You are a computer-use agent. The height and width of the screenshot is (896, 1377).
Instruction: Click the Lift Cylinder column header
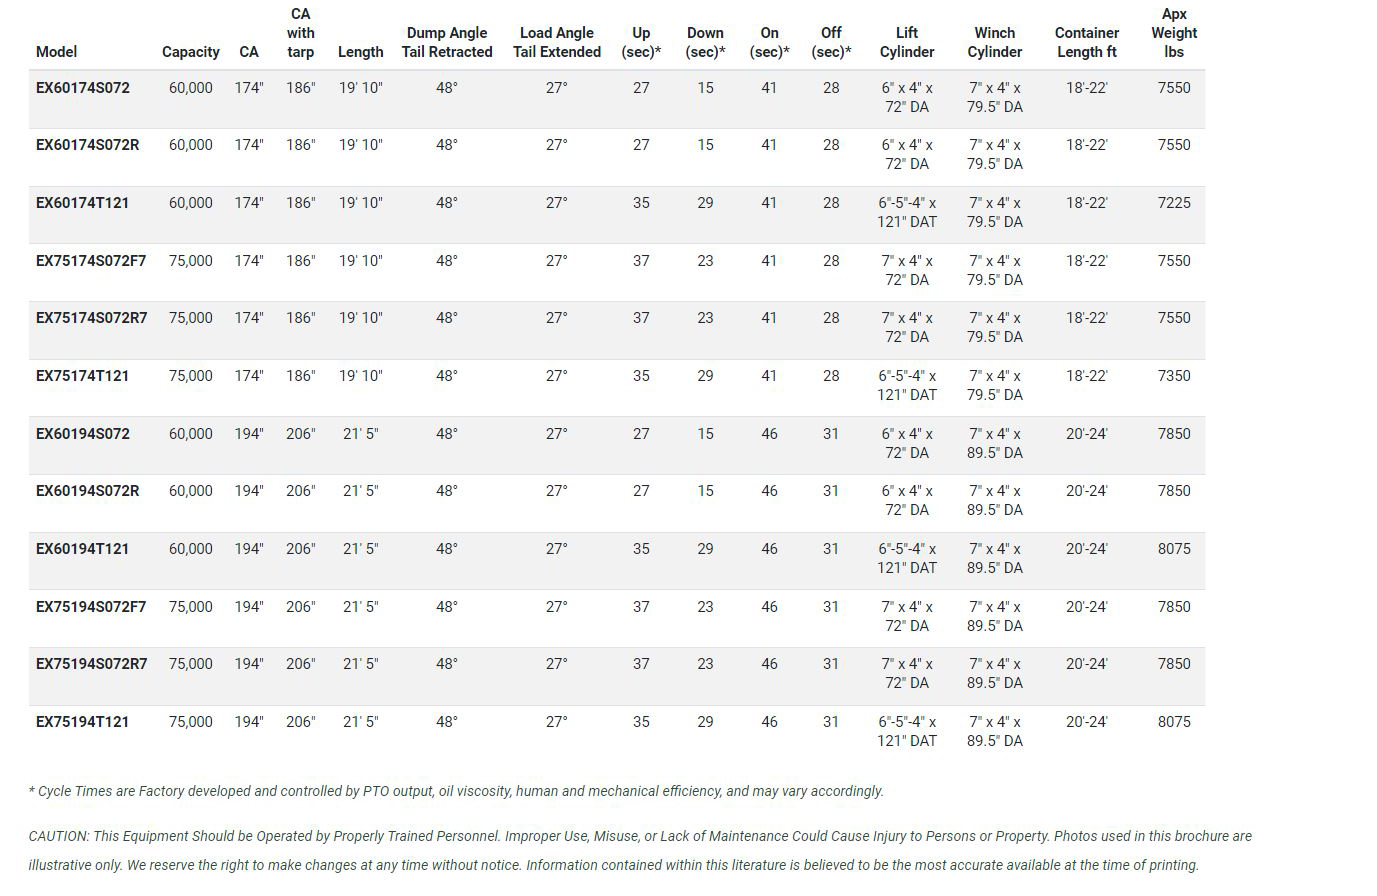pyautogui.click(x=907, y=43)
